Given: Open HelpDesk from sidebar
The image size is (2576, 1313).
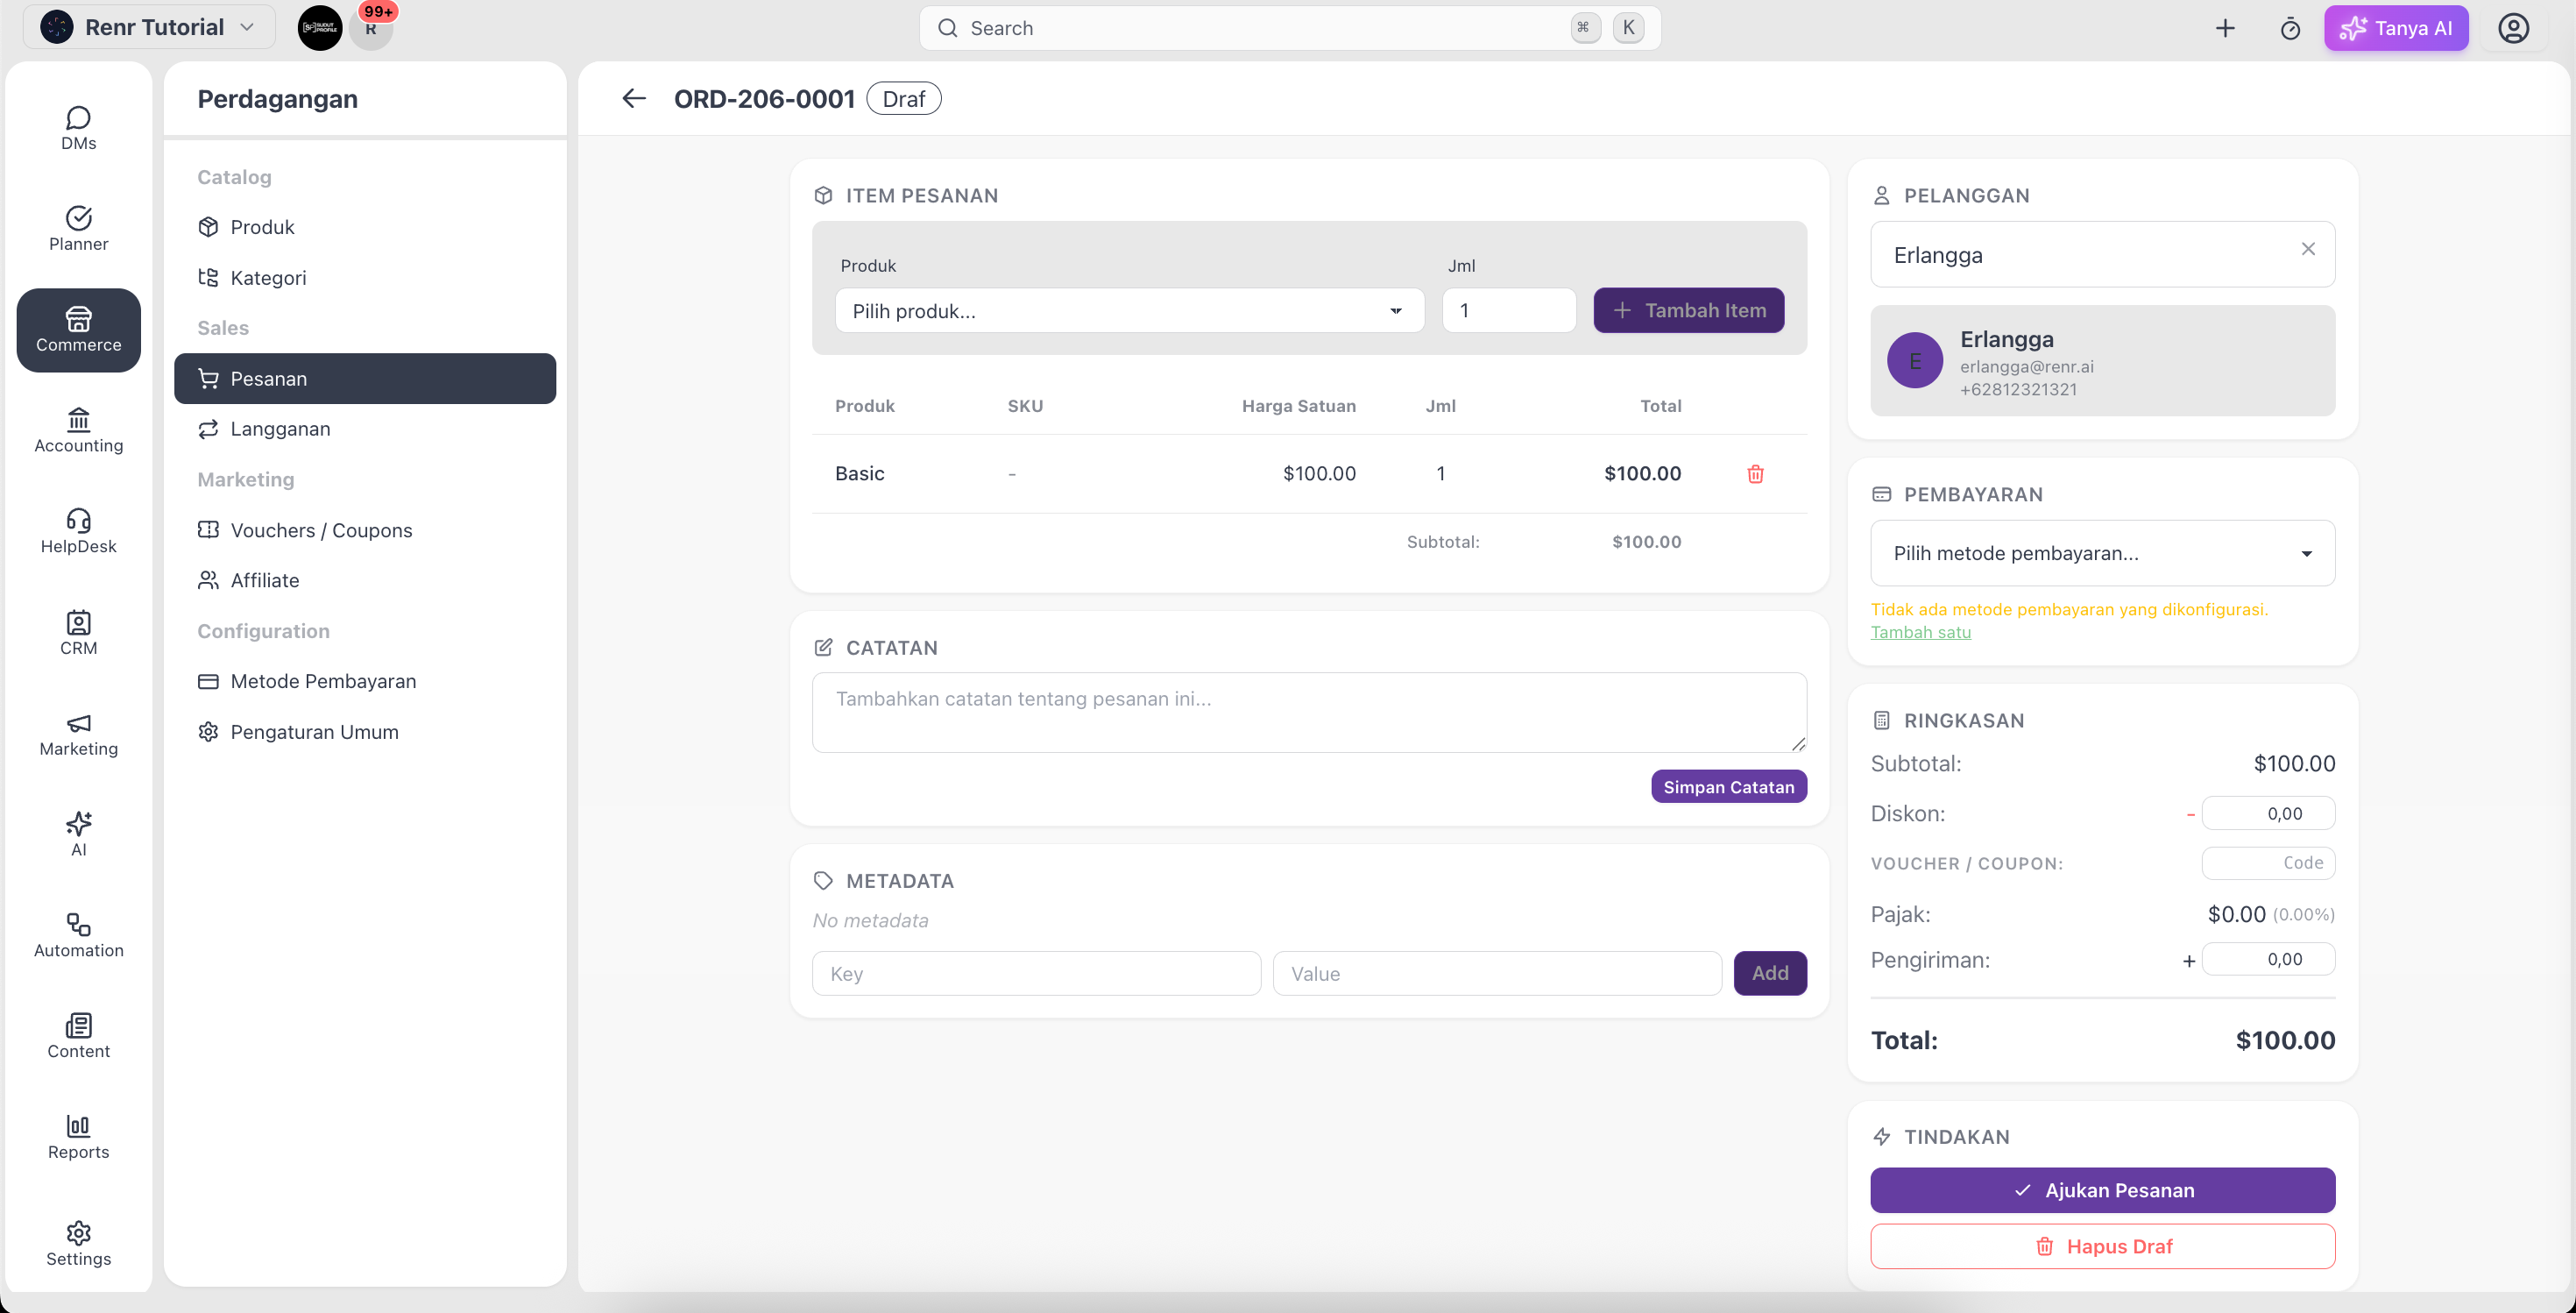Looking at the screenshot, I should [78, 532].
